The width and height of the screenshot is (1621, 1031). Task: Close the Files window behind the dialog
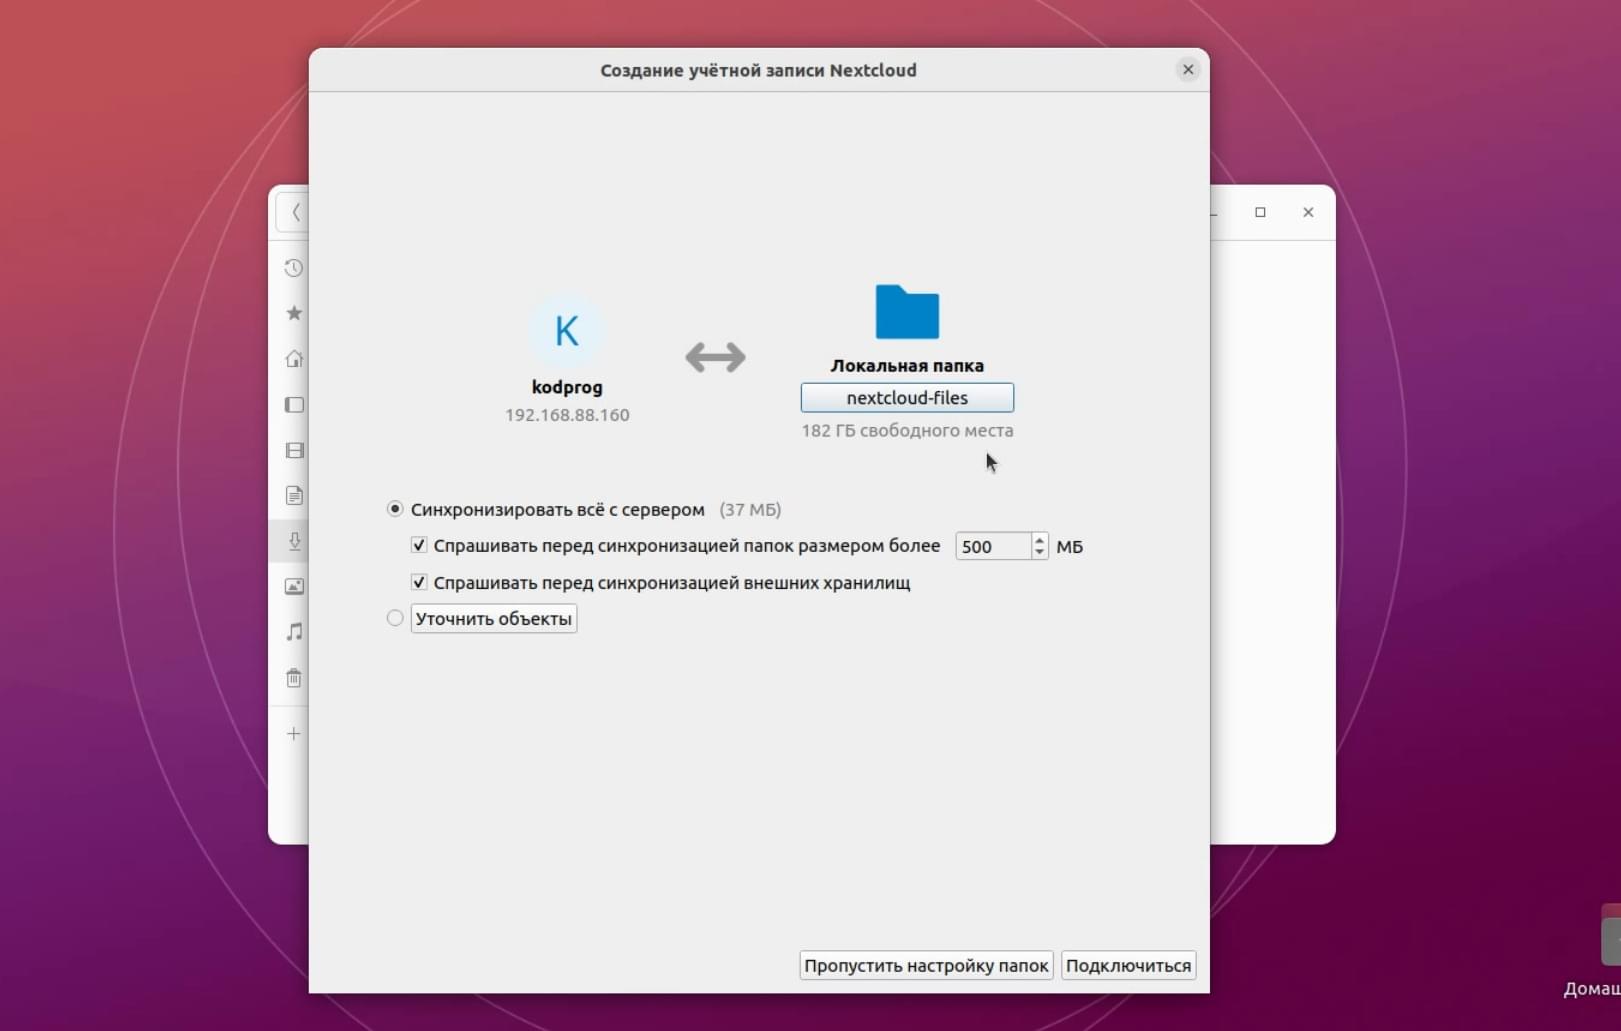click(x=1308, y=212)
